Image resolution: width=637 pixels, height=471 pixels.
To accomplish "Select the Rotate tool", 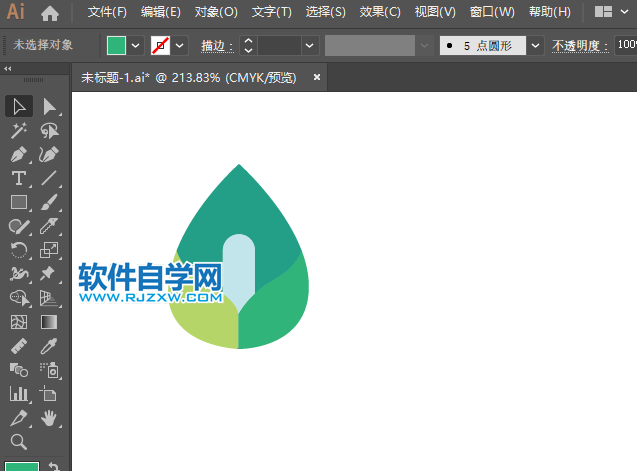I will coord(19,250).
